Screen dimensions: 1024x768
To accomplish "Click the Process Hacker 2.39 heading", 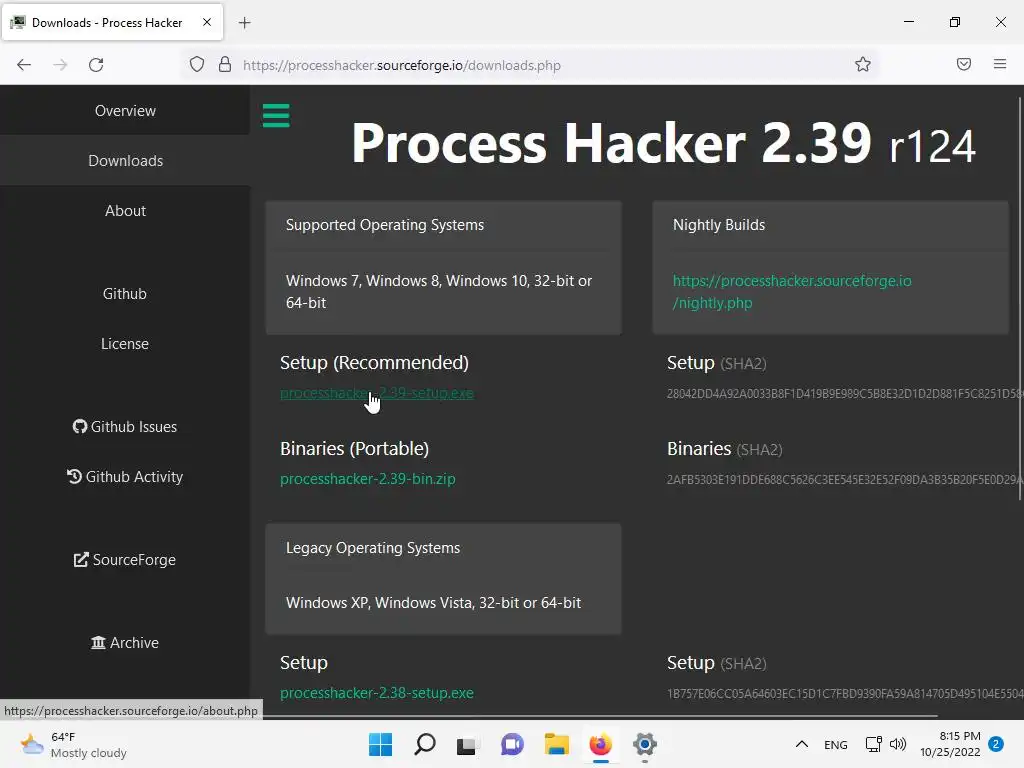I will point(663,143).
